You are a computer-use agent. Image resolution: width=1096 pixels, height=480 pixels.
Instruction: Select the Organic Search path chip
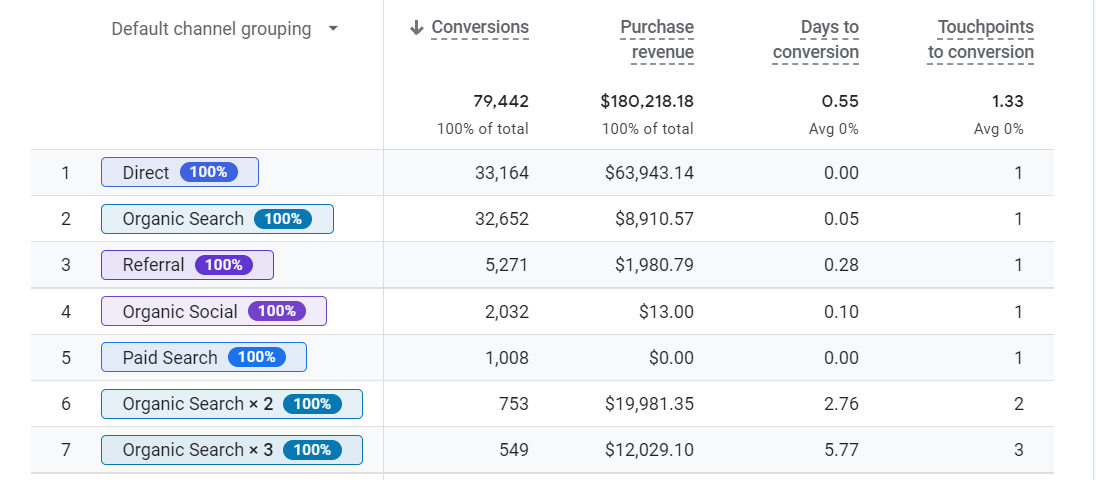[x=217, y=219]
